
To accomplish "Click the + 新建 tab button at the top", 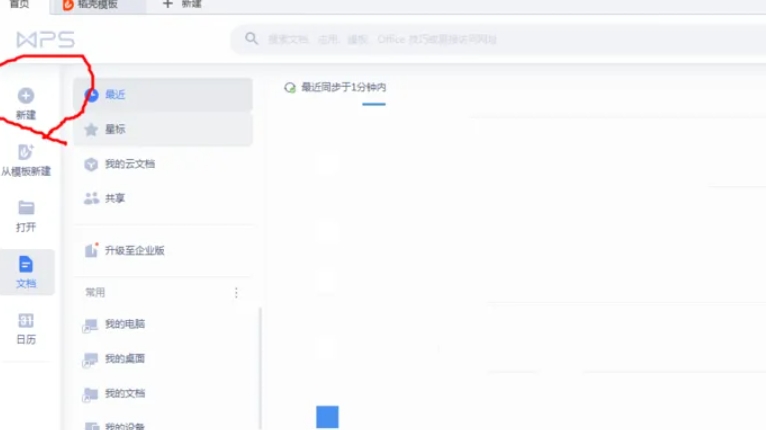I will click(183, 5).
